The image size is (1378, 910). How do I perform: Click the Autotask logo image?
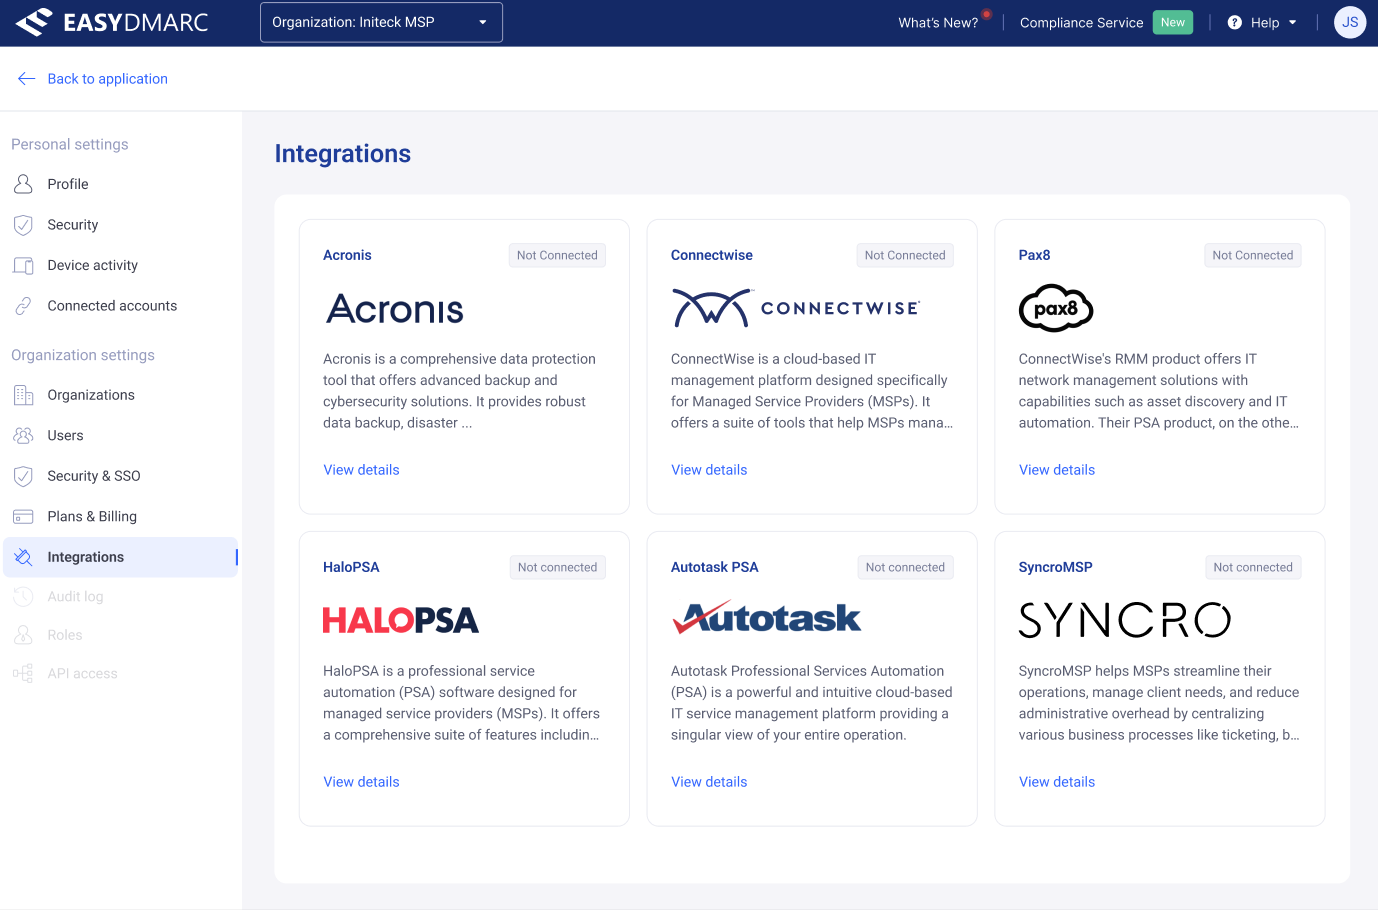[767, 618]
